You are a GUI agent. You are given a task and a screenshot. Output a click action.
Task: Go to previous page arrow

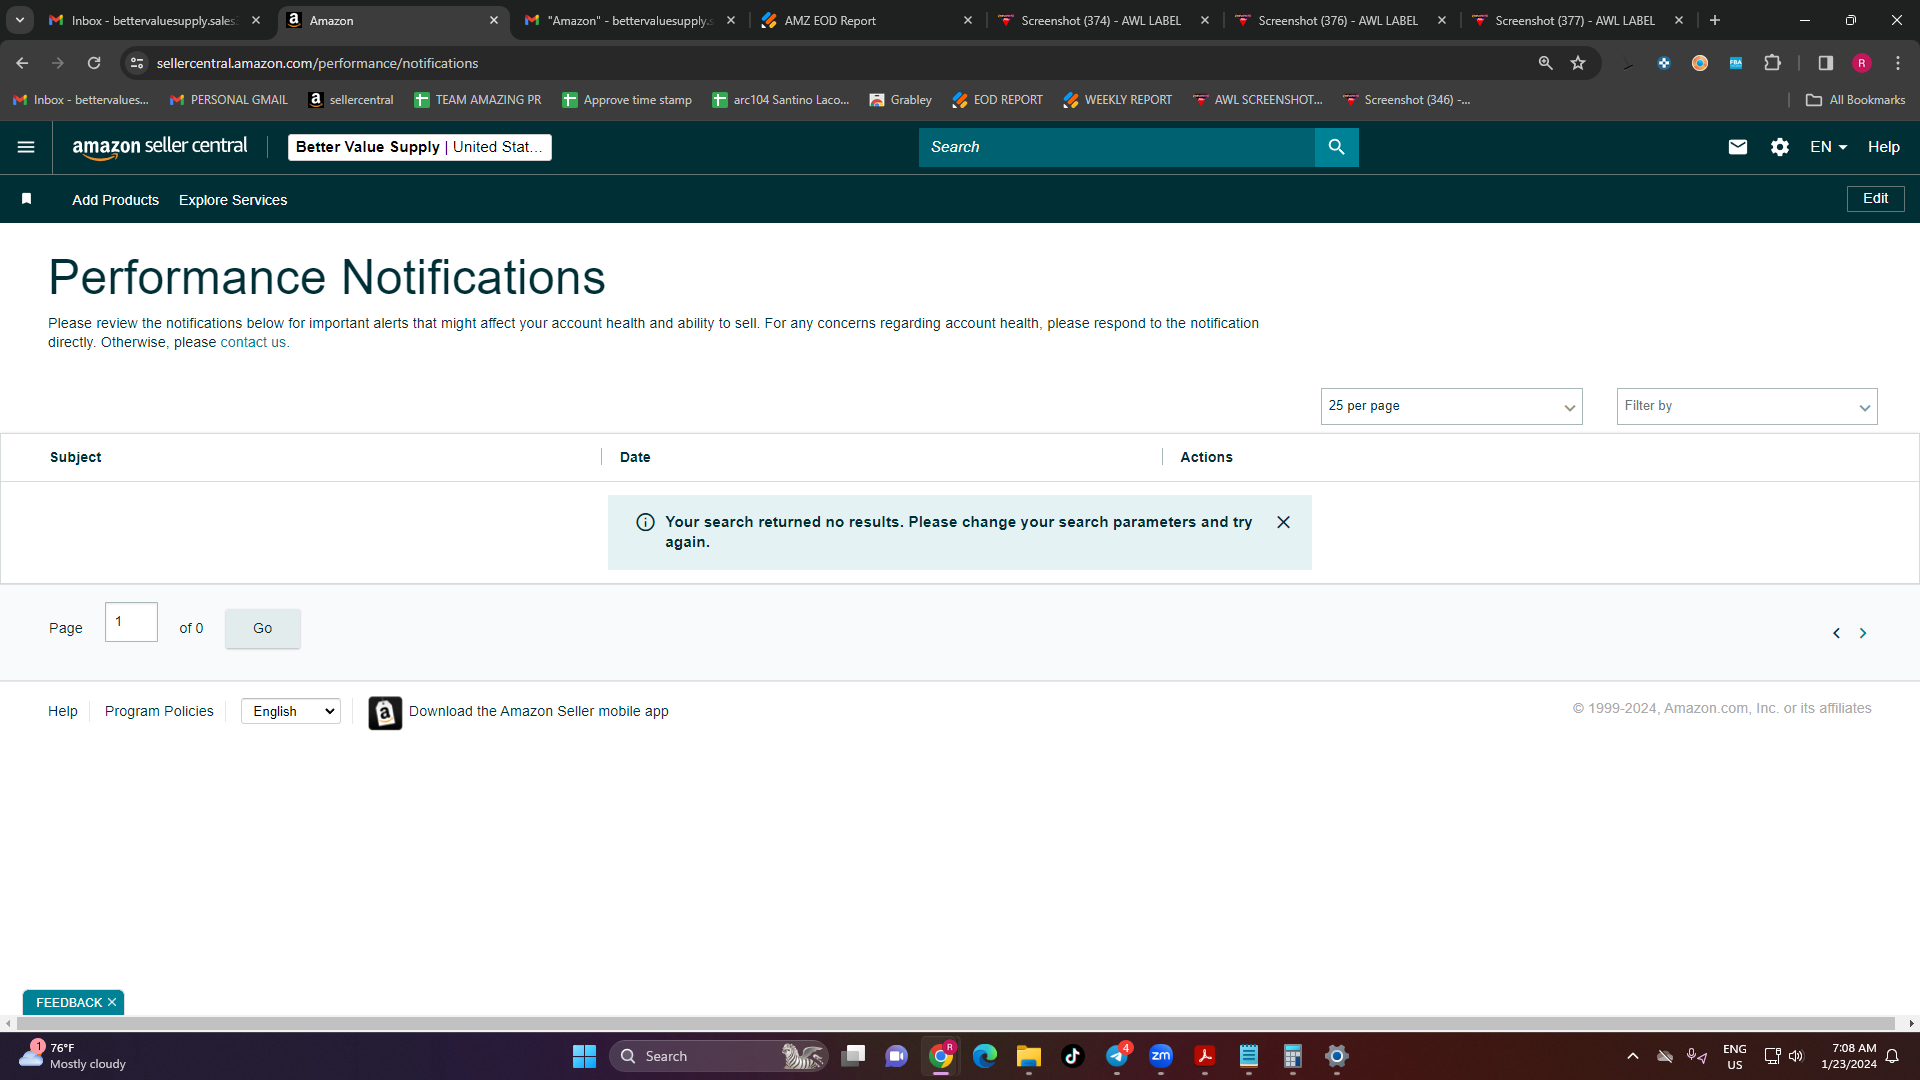[1836, 633]
